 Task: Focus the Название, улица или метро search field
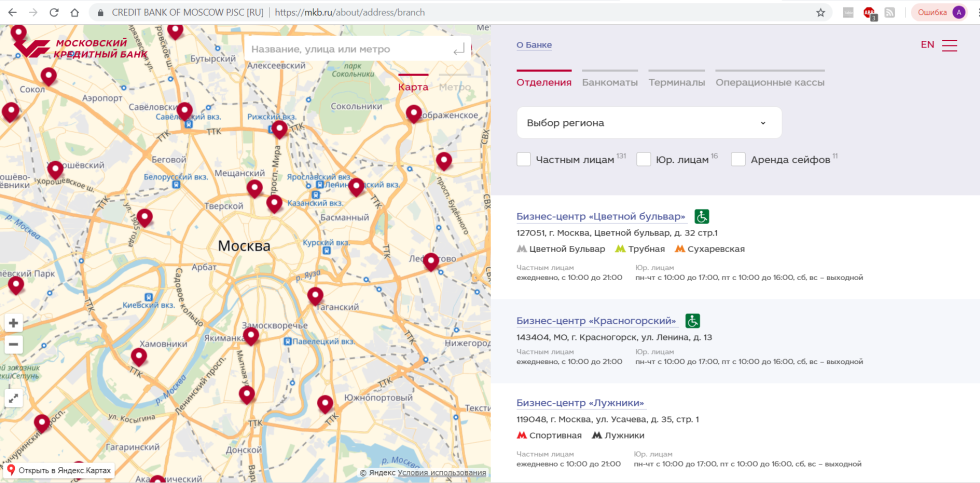345,49
